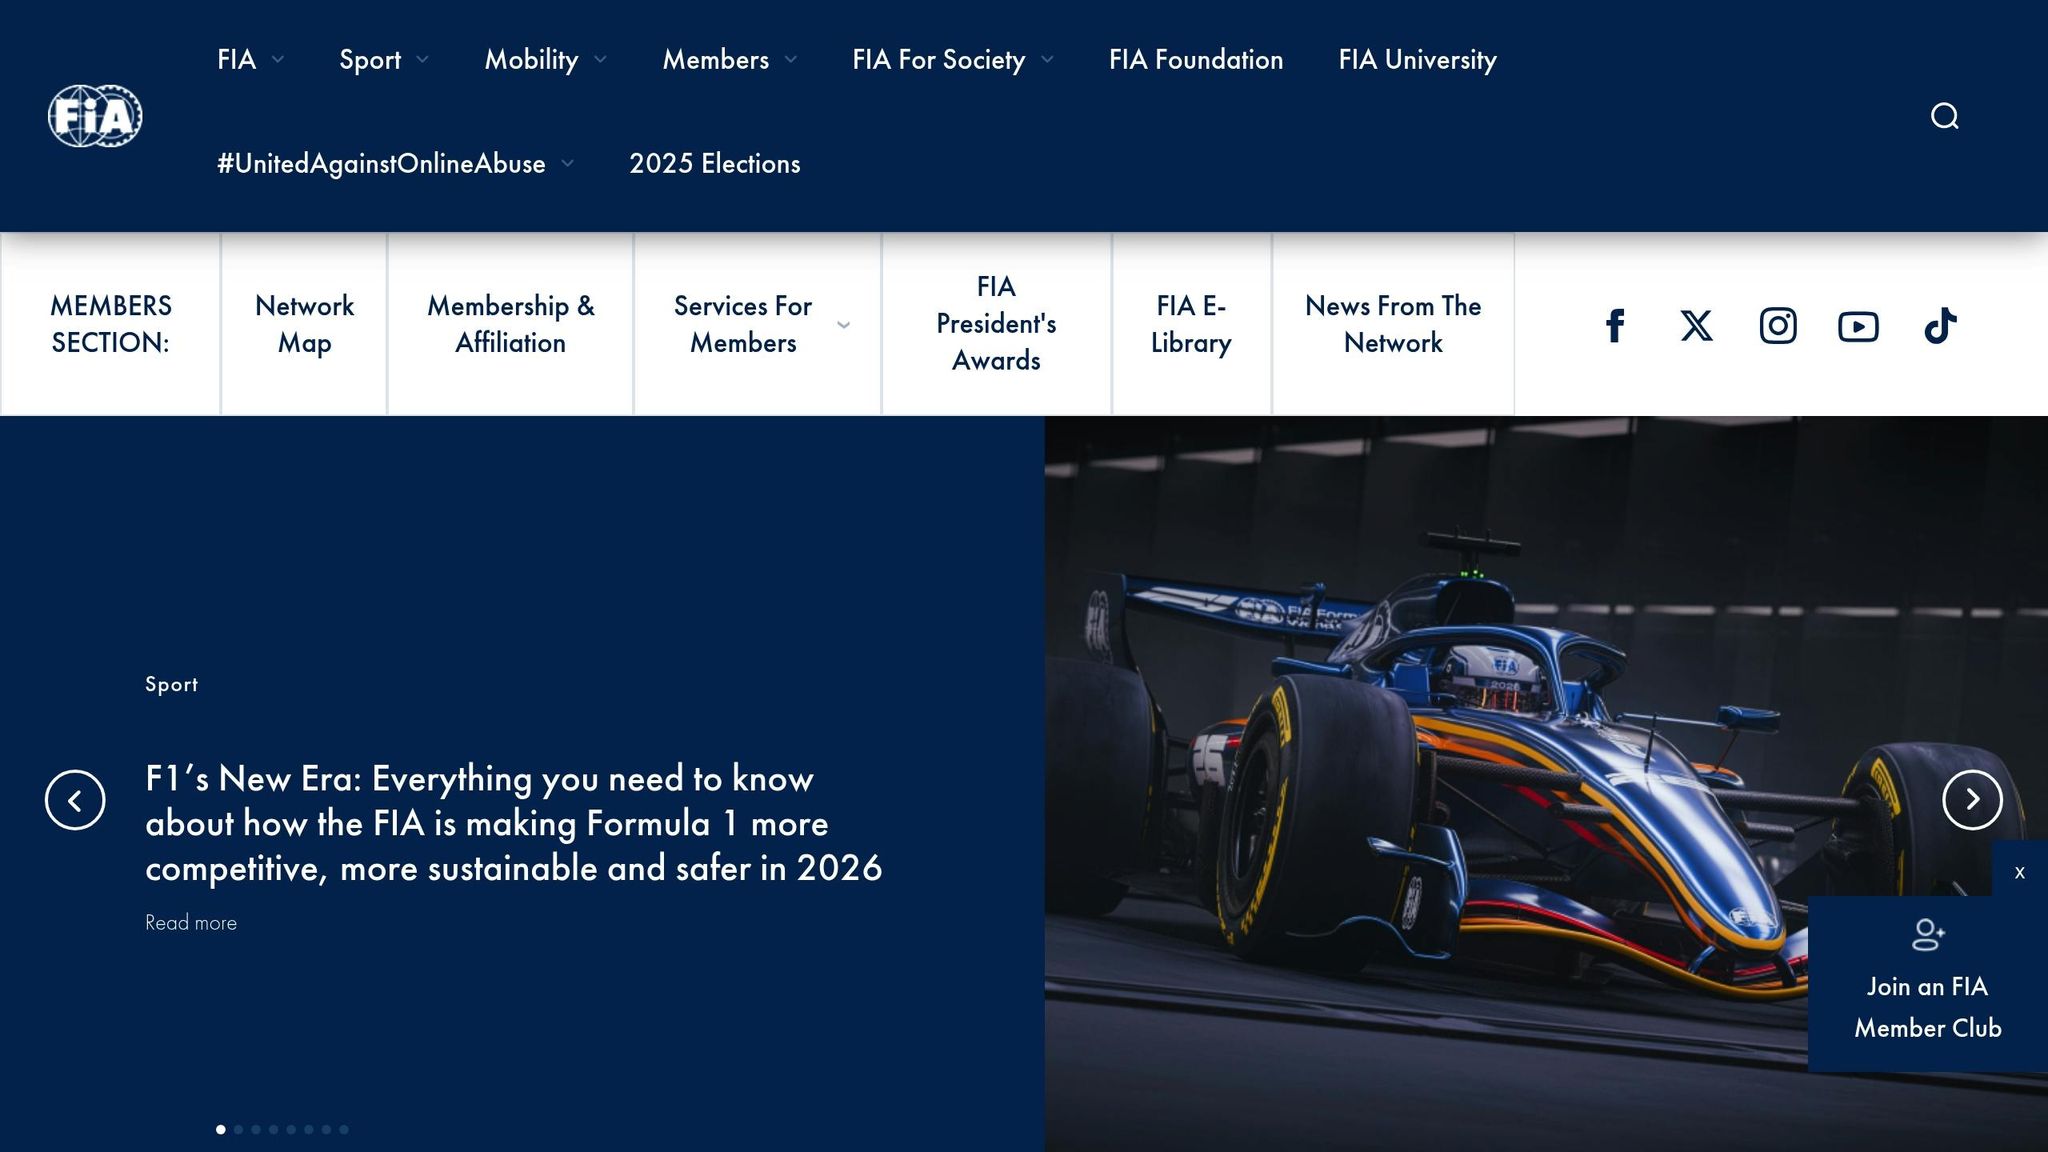
Task: Click Read more on the F1 article
Action: click(191, 922)
